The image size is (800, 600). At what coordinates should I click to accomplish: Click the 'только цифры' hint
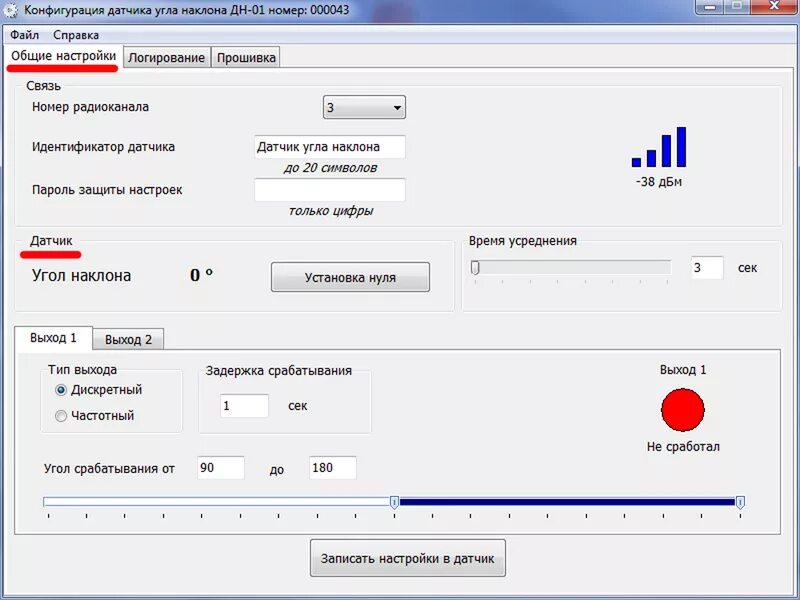point(331,211)
